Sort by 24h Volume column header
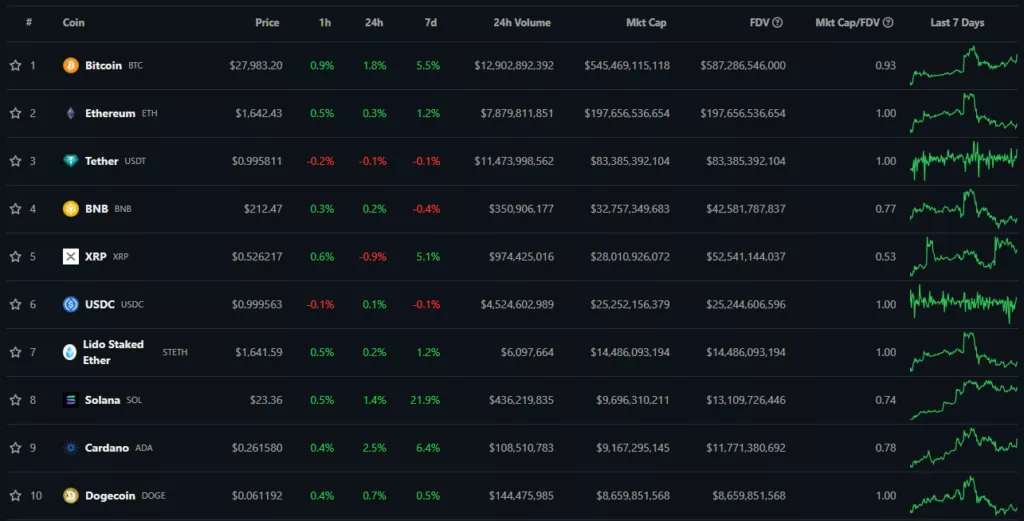The height and width of the screenshot is (521, 1024). (522, 22)
